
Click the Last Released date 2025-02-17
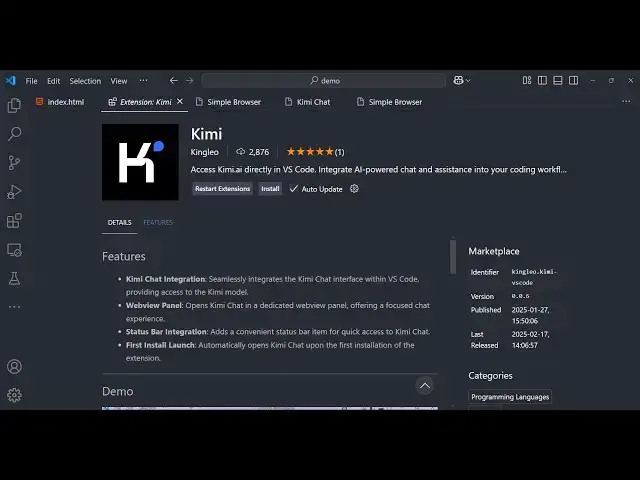(x=531, y=340)
